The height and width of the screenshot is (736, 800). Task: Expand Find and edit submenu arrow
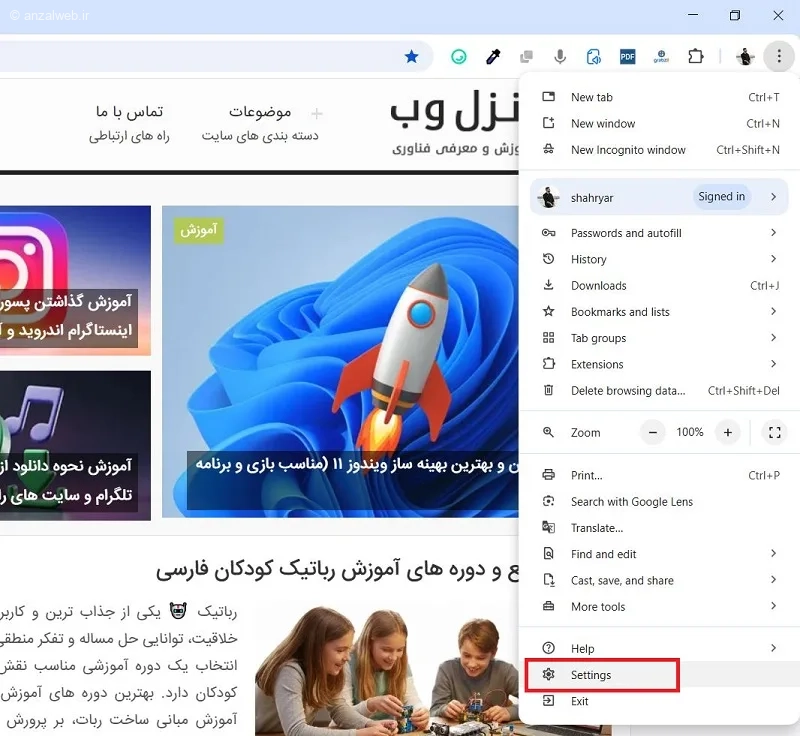(x=773, y=553)
